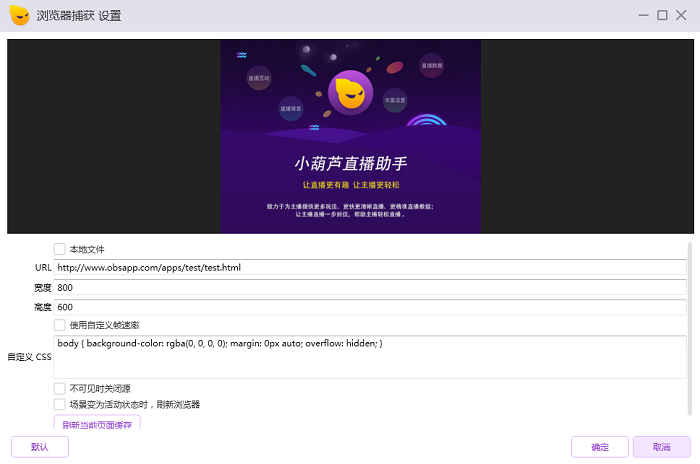
Task: Click the browser preview thumbnail
Action: click(x=350, y=136)
